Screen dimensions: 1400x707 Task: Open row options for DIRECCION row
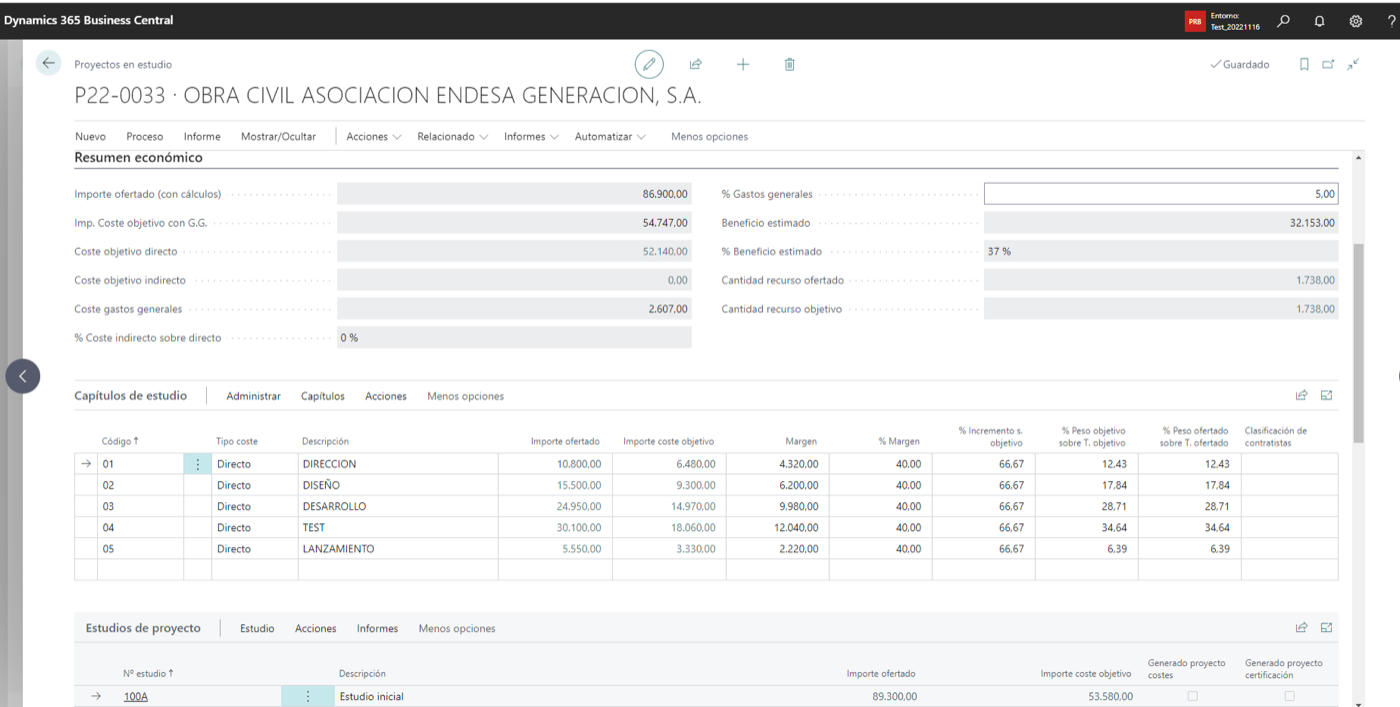tap(197, 464)
